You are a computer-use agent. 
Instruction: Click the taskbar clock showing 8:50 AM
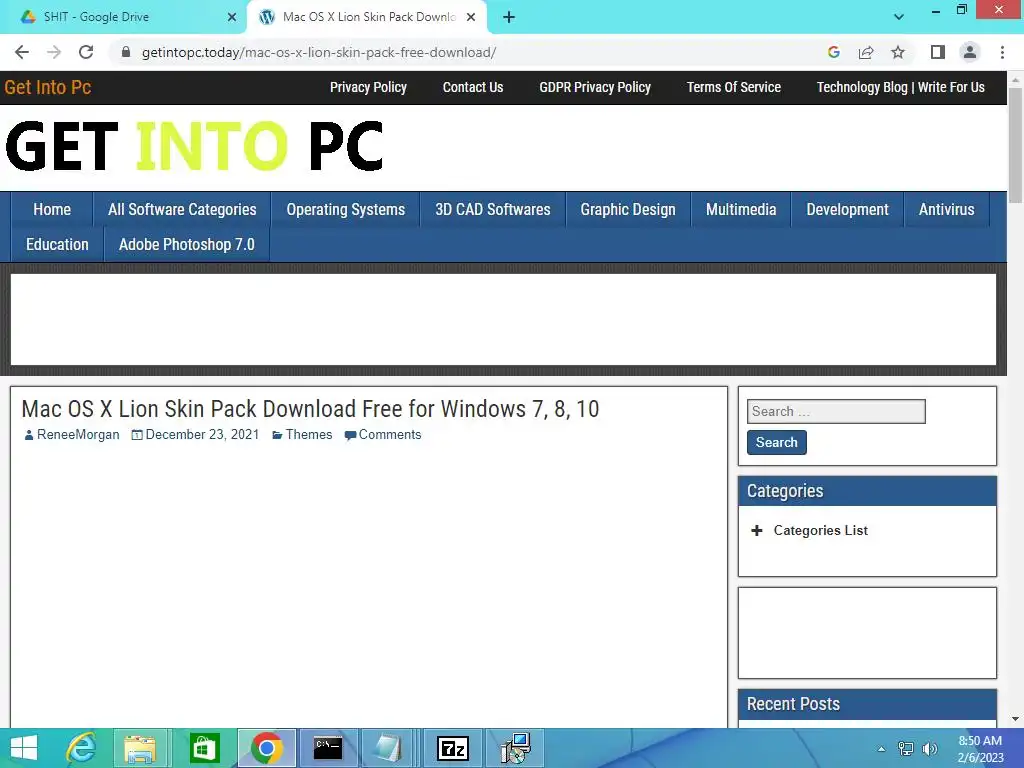980,749
